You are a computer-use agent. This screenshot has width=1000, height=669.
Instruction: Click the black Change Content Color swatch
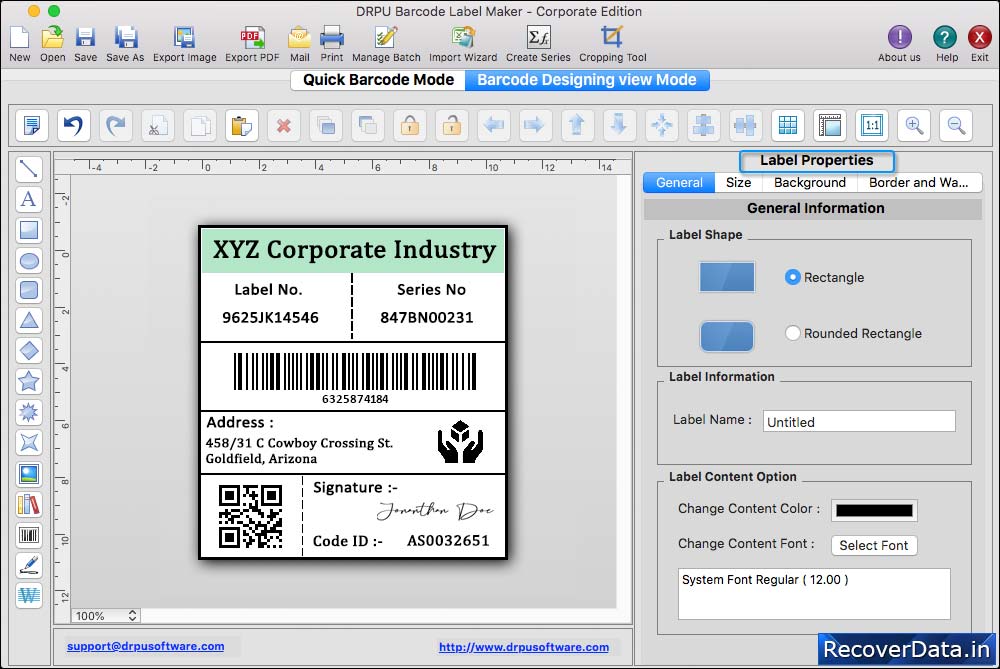[x=874, y=510]
